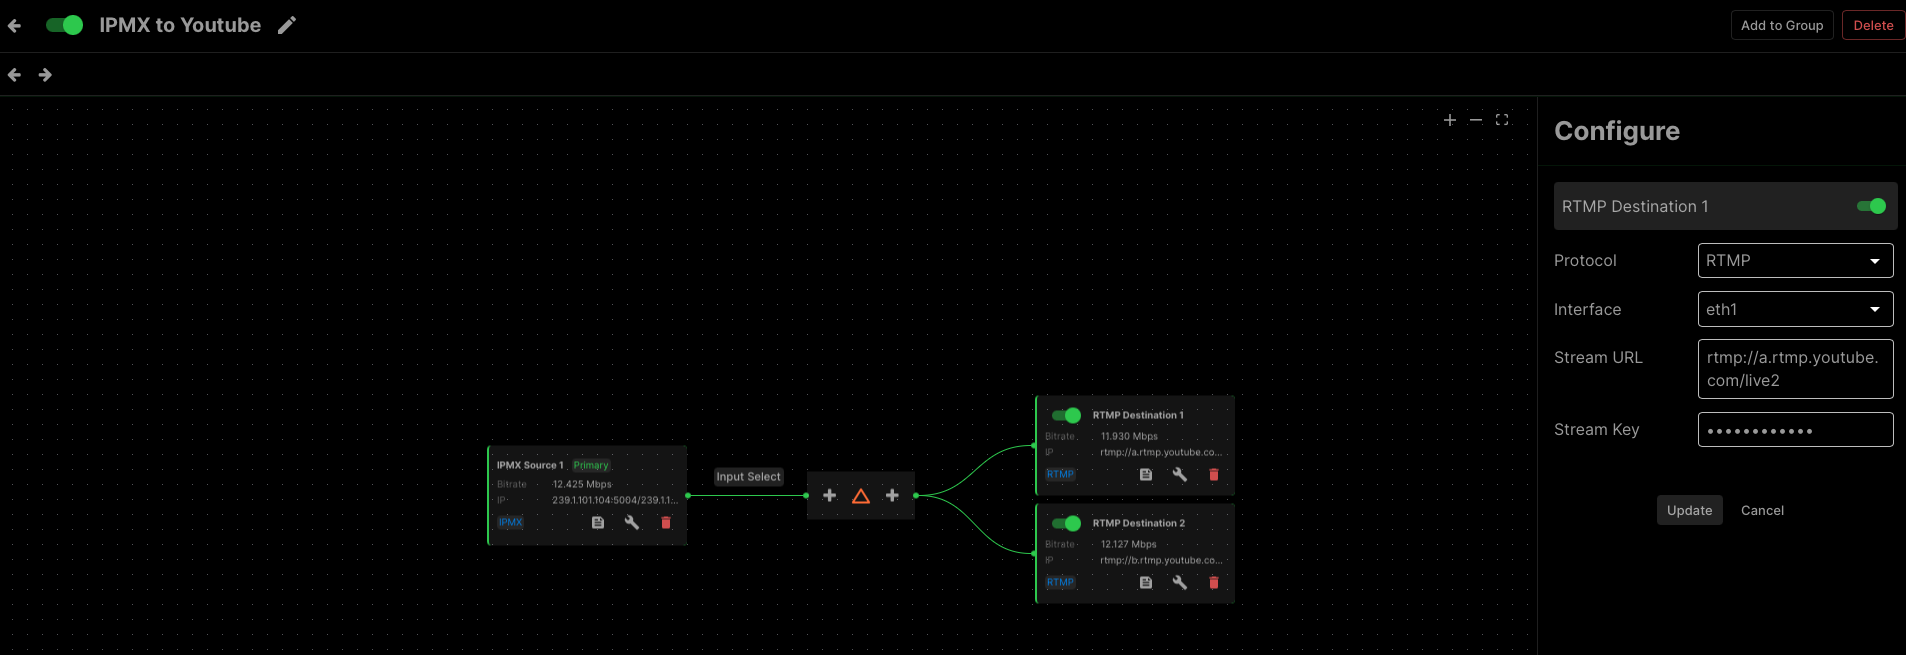1906x655 pixels.
Task: Click the 239.1.101.104:5004 IP address text
Action: (615, 500)
